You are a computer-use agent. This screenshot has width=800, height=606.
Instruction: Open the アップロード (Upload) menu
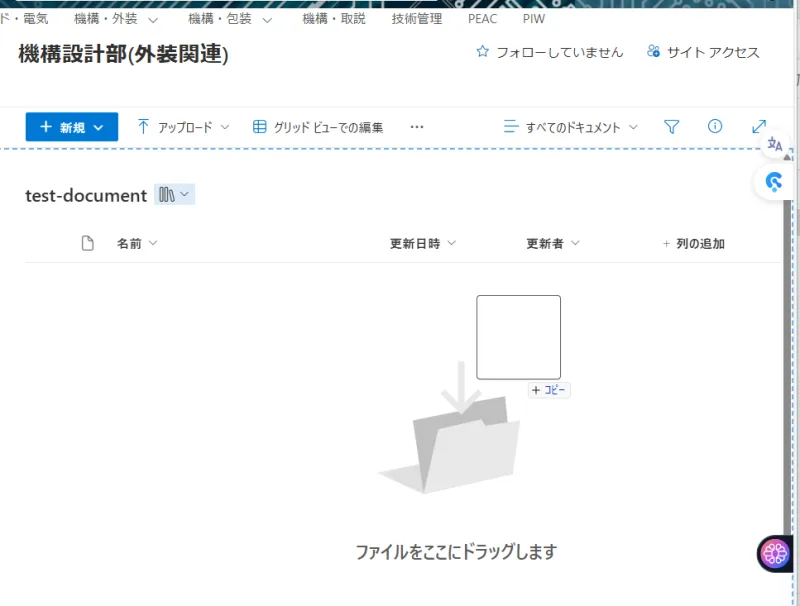pyautogui.click(x=184, y=127)
